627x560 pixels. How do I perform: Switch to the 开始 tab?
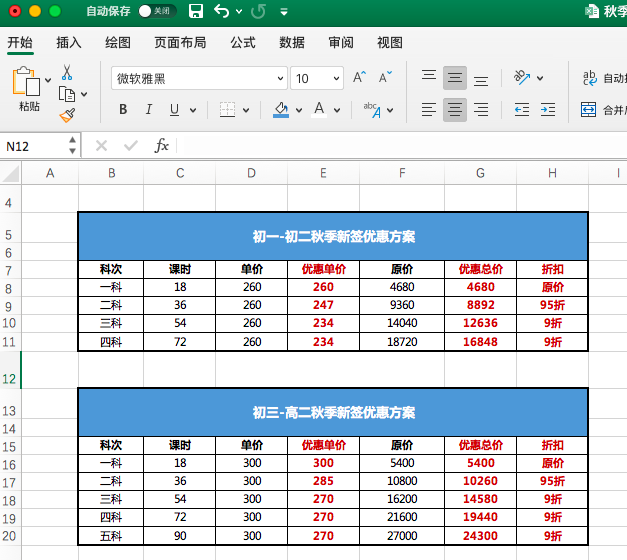20,42
